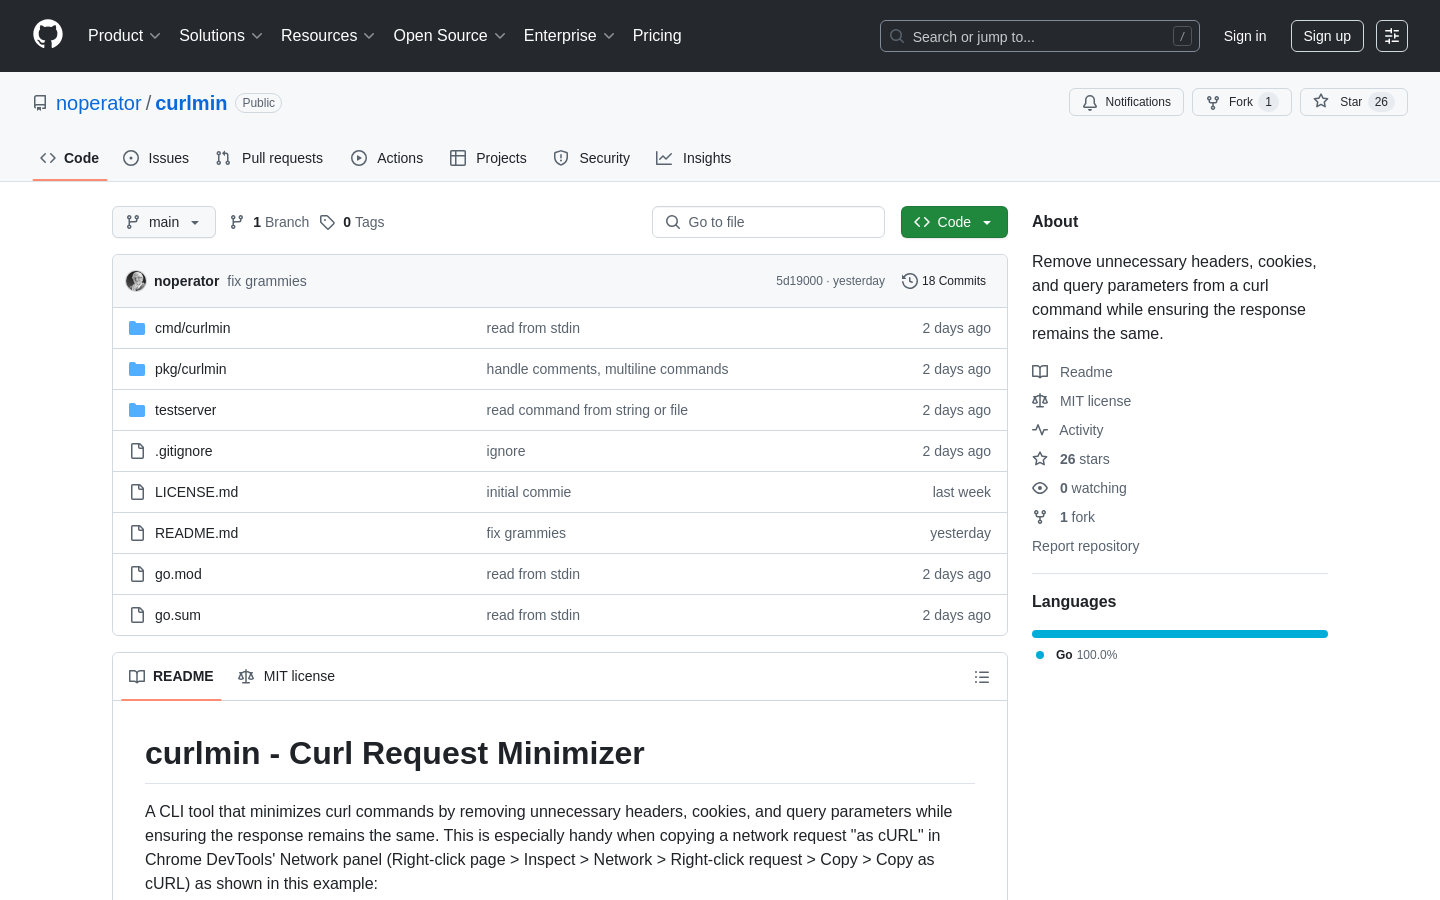Click the Search or jump to field

pos(1040,36)
